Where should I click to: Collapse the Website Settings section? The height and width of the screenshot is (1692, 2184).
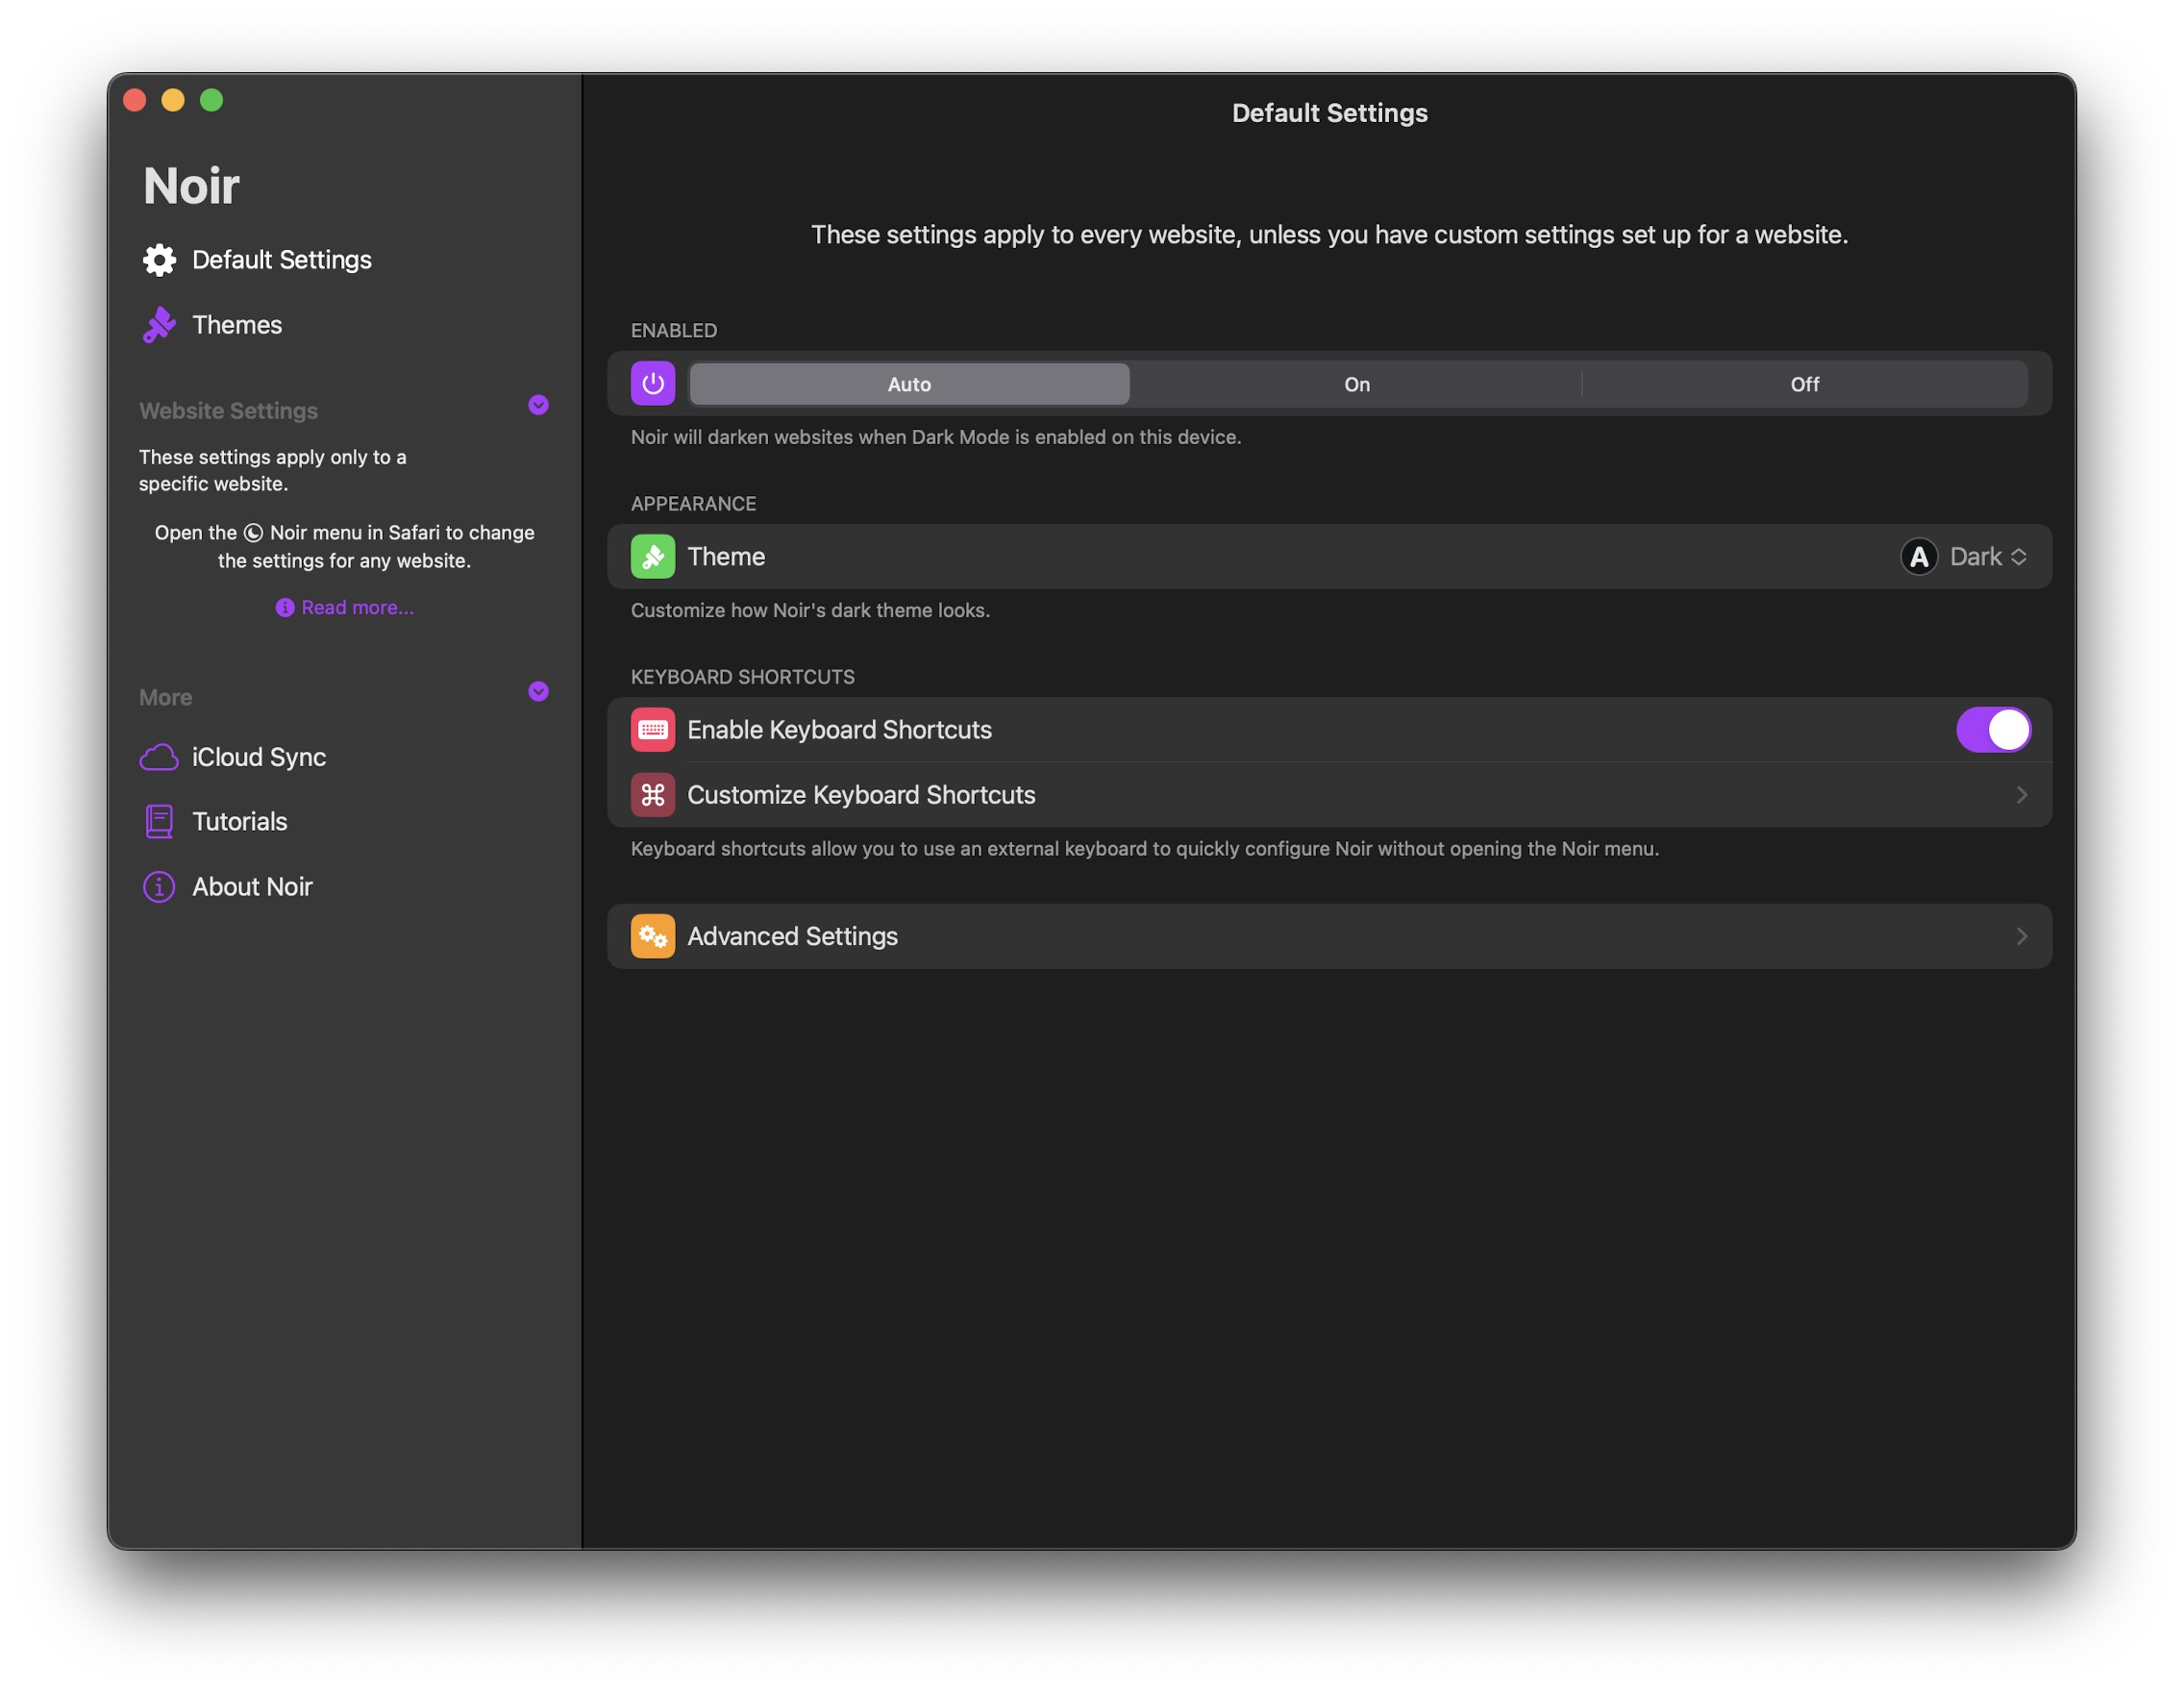point(538,405)
